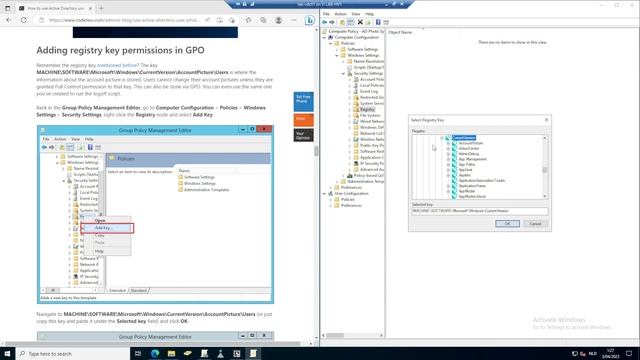Image resolution: width=640 pixels, height=360 pixels.
Task: Expand the Applets registry key
Action: [448, 175]
